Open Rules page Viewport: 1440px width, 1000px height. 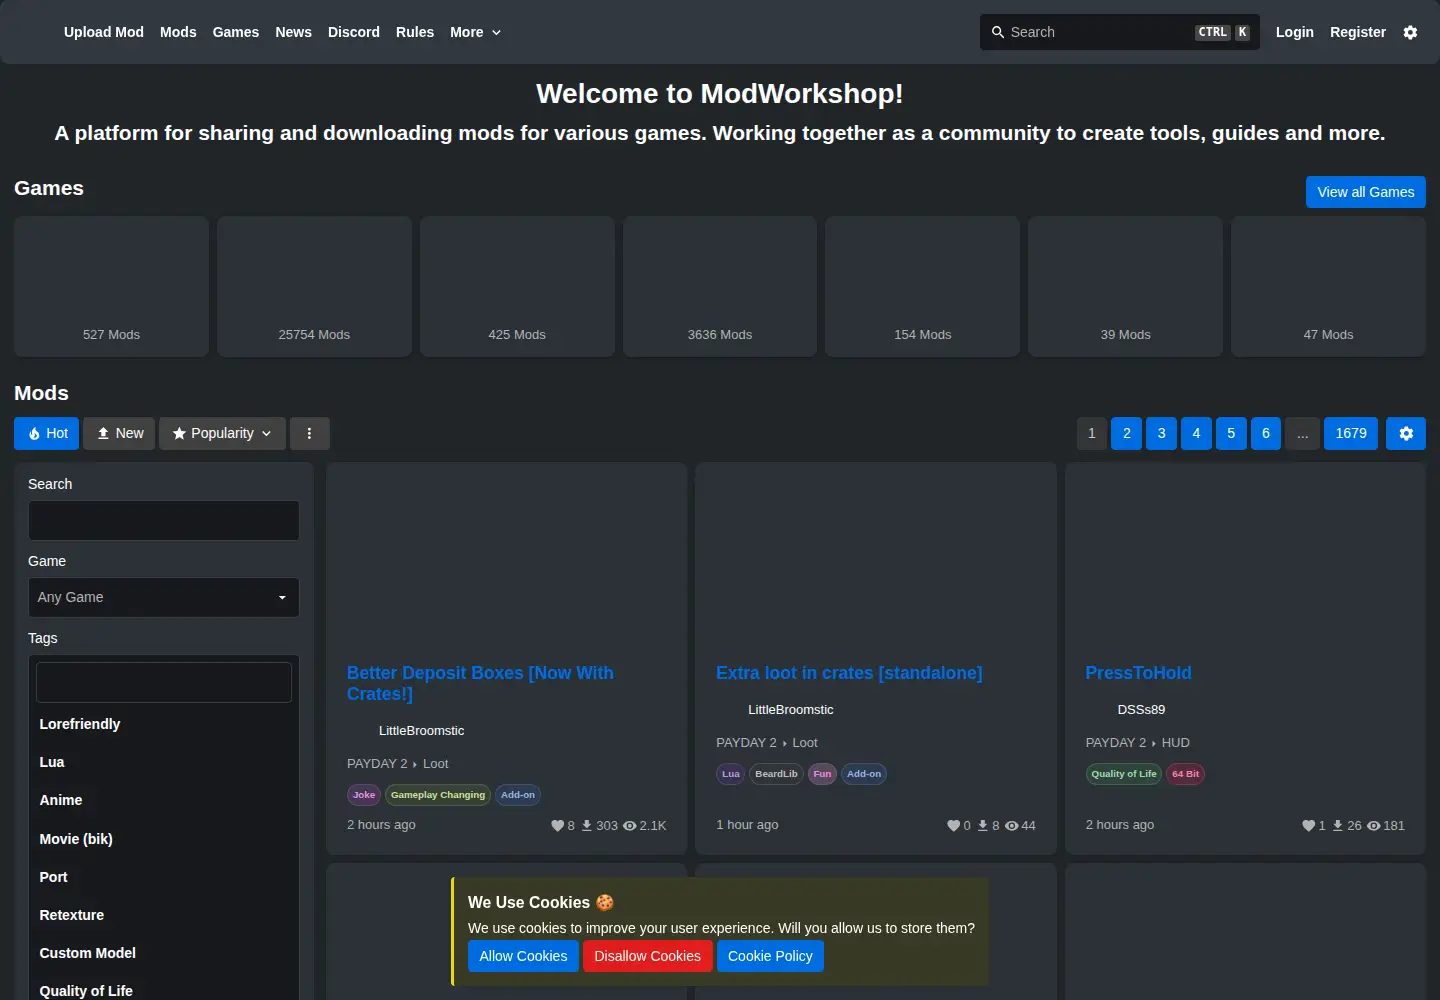click(x=415, y=32)
